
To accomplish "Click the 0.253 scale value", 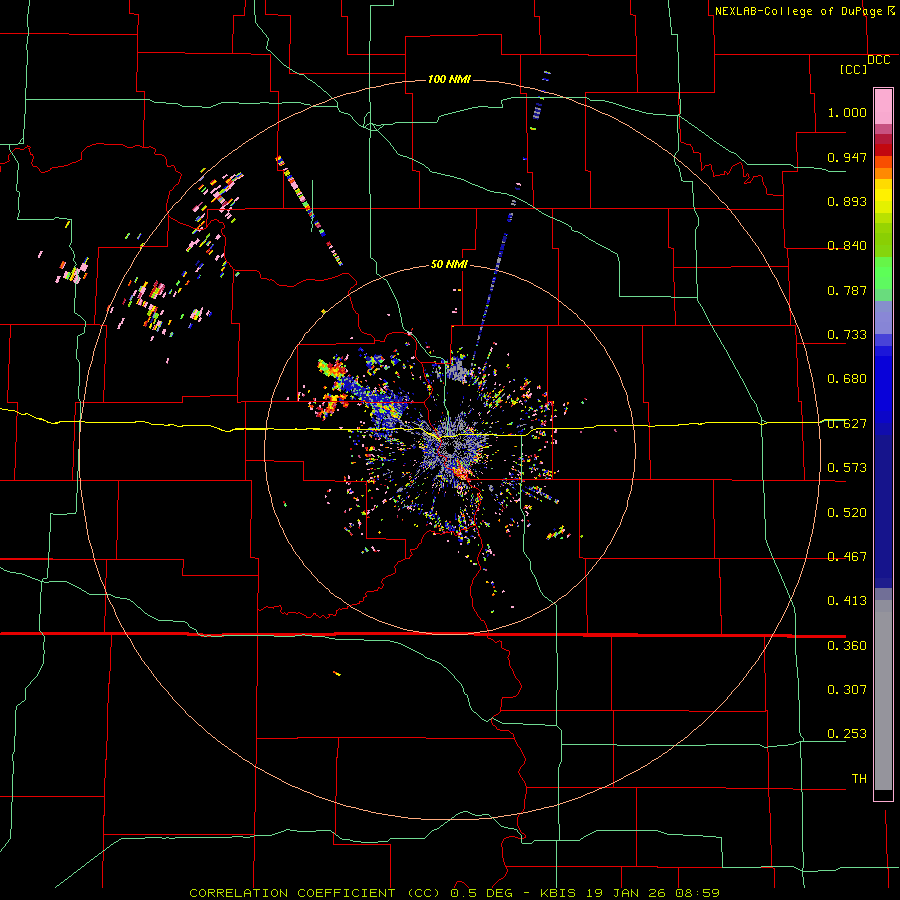I will 847,734.
